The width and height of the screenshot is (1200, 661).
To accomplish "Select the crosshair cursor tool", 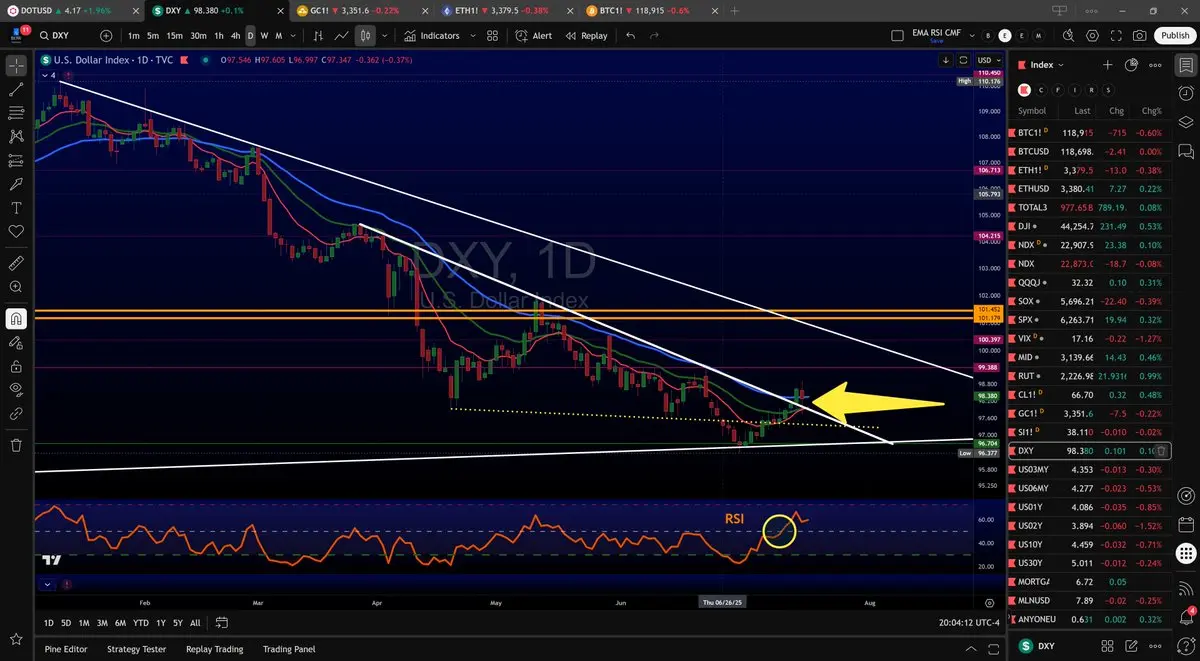I will click(16, 66).
